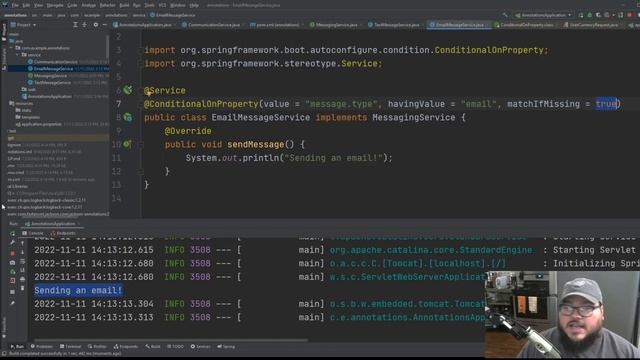The image size is (640, 360).
Task: Click the collapse all icon in Project panel
Action: pyautogui.click(x=84, y=25)
